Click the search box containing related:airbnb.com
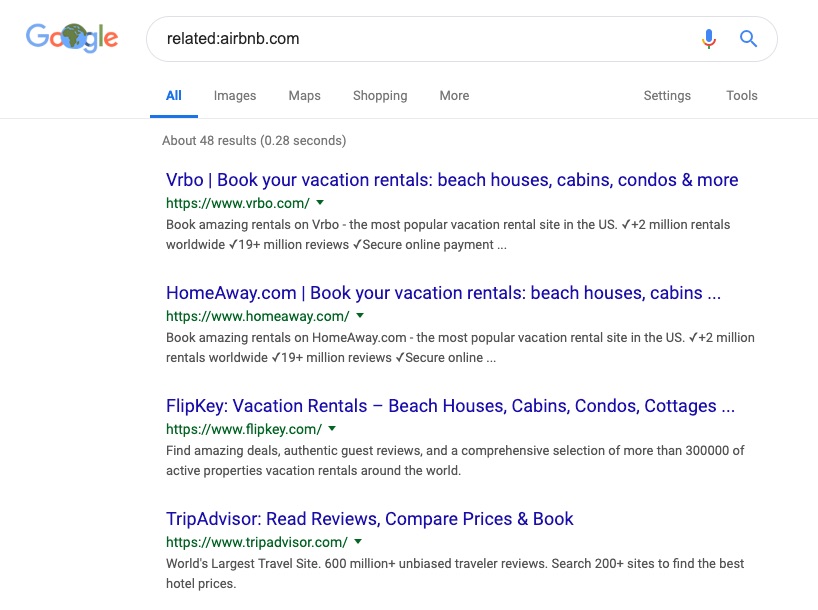818x610 pixels. point(462,39)
